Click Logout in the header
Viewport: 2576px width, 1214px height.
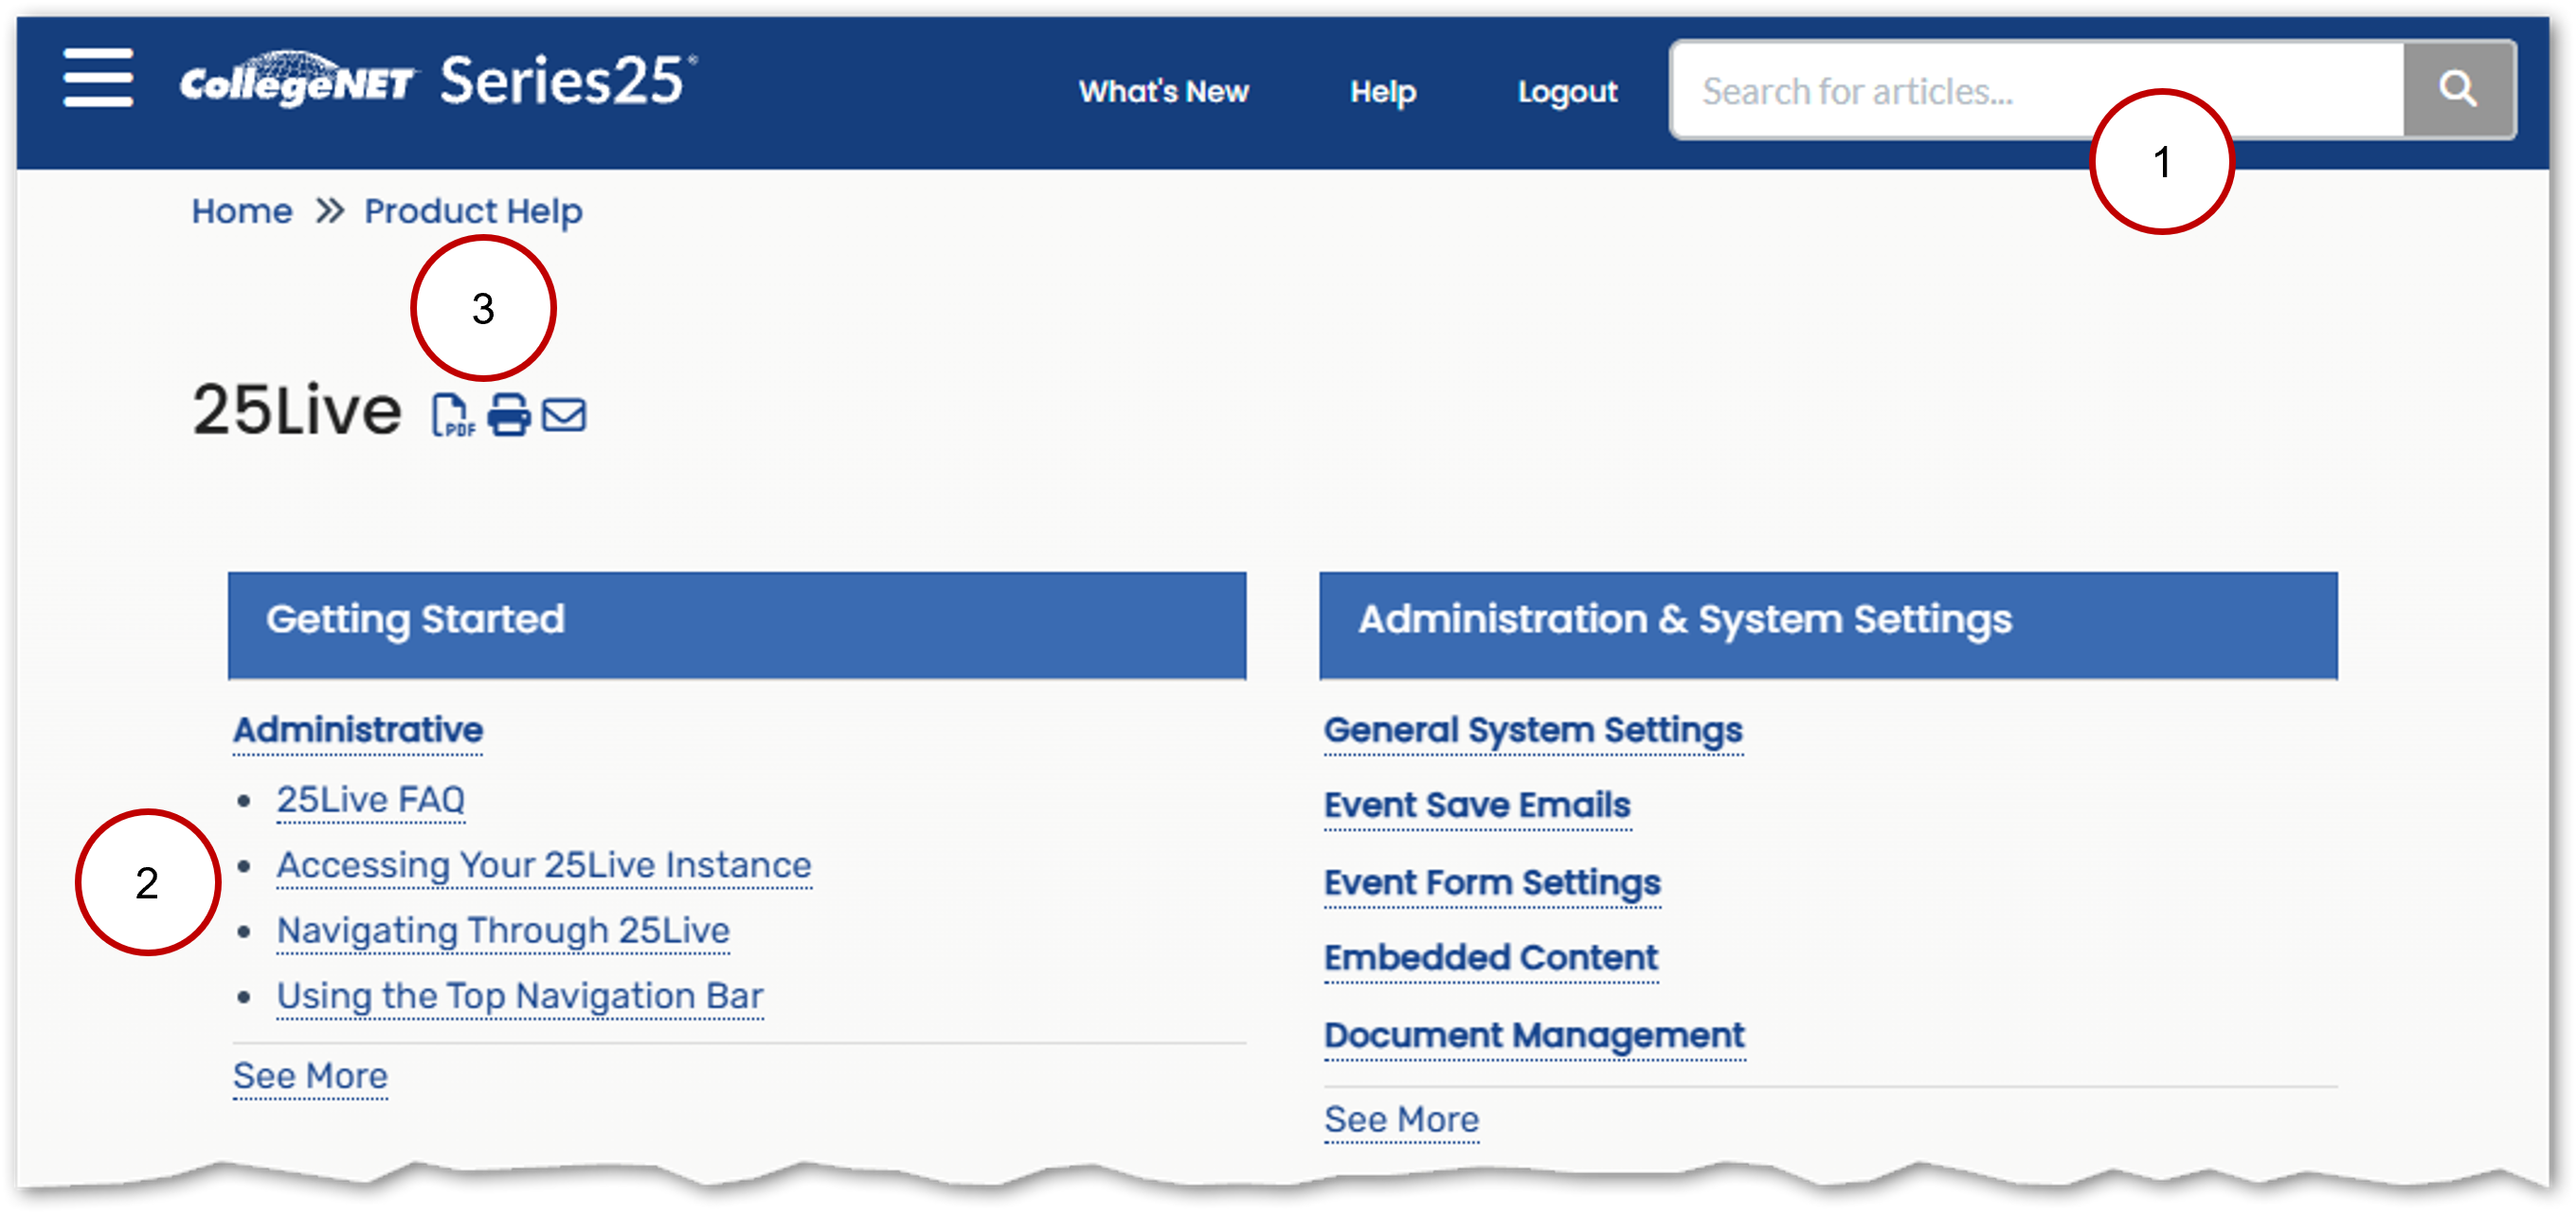(1566, 92)
